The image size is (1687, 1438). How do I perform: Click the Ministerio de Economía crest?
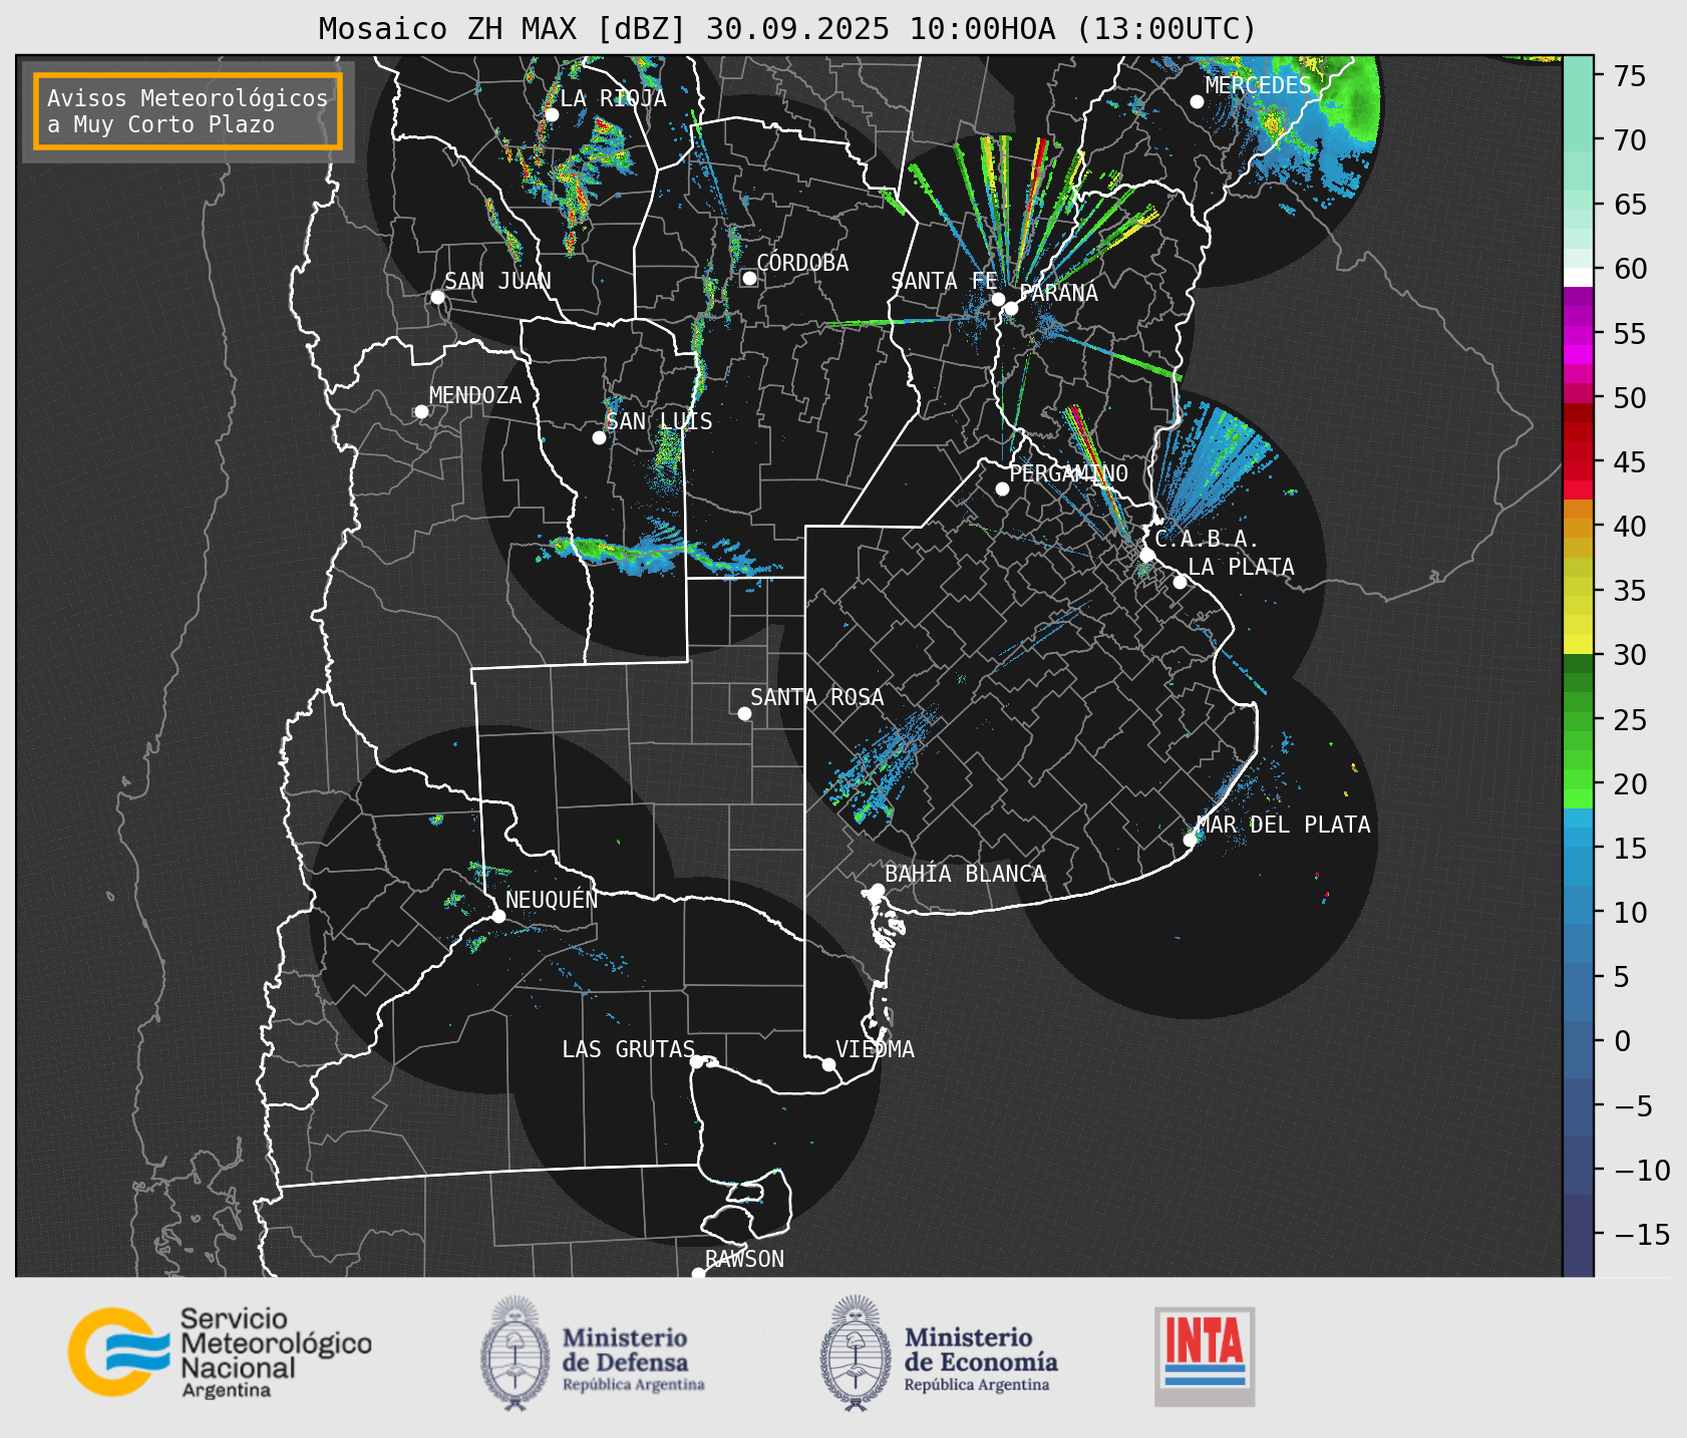tap(856, 1353)
